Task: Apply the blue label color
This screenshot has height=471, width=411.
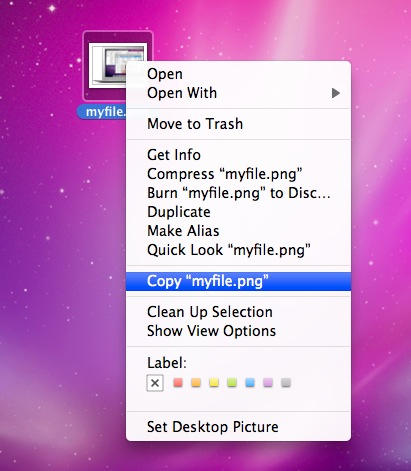Action: (x=250, y=382)
